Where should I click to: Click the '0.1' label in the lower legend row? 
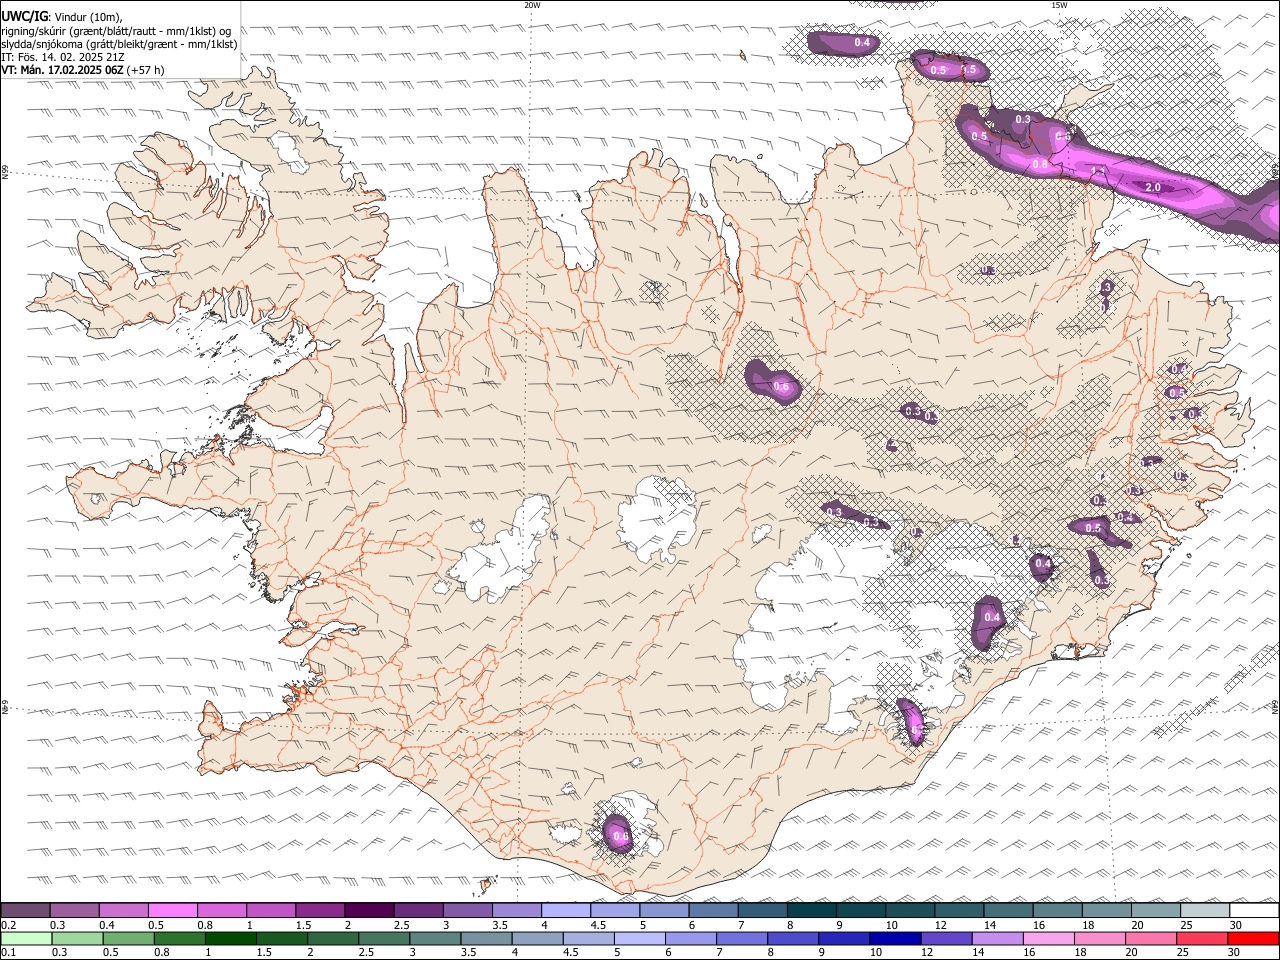(8, 953)
